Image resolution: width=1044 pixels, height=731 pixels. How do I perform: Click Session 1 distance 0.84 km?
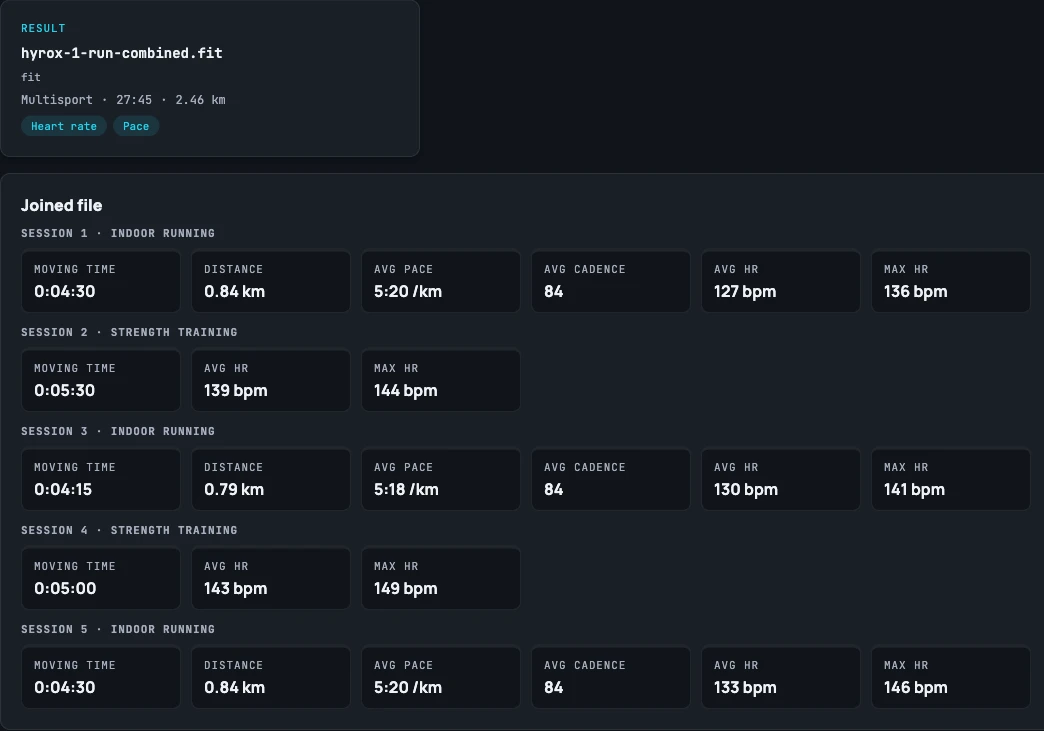pyautogui.click(x=234, y=292)
